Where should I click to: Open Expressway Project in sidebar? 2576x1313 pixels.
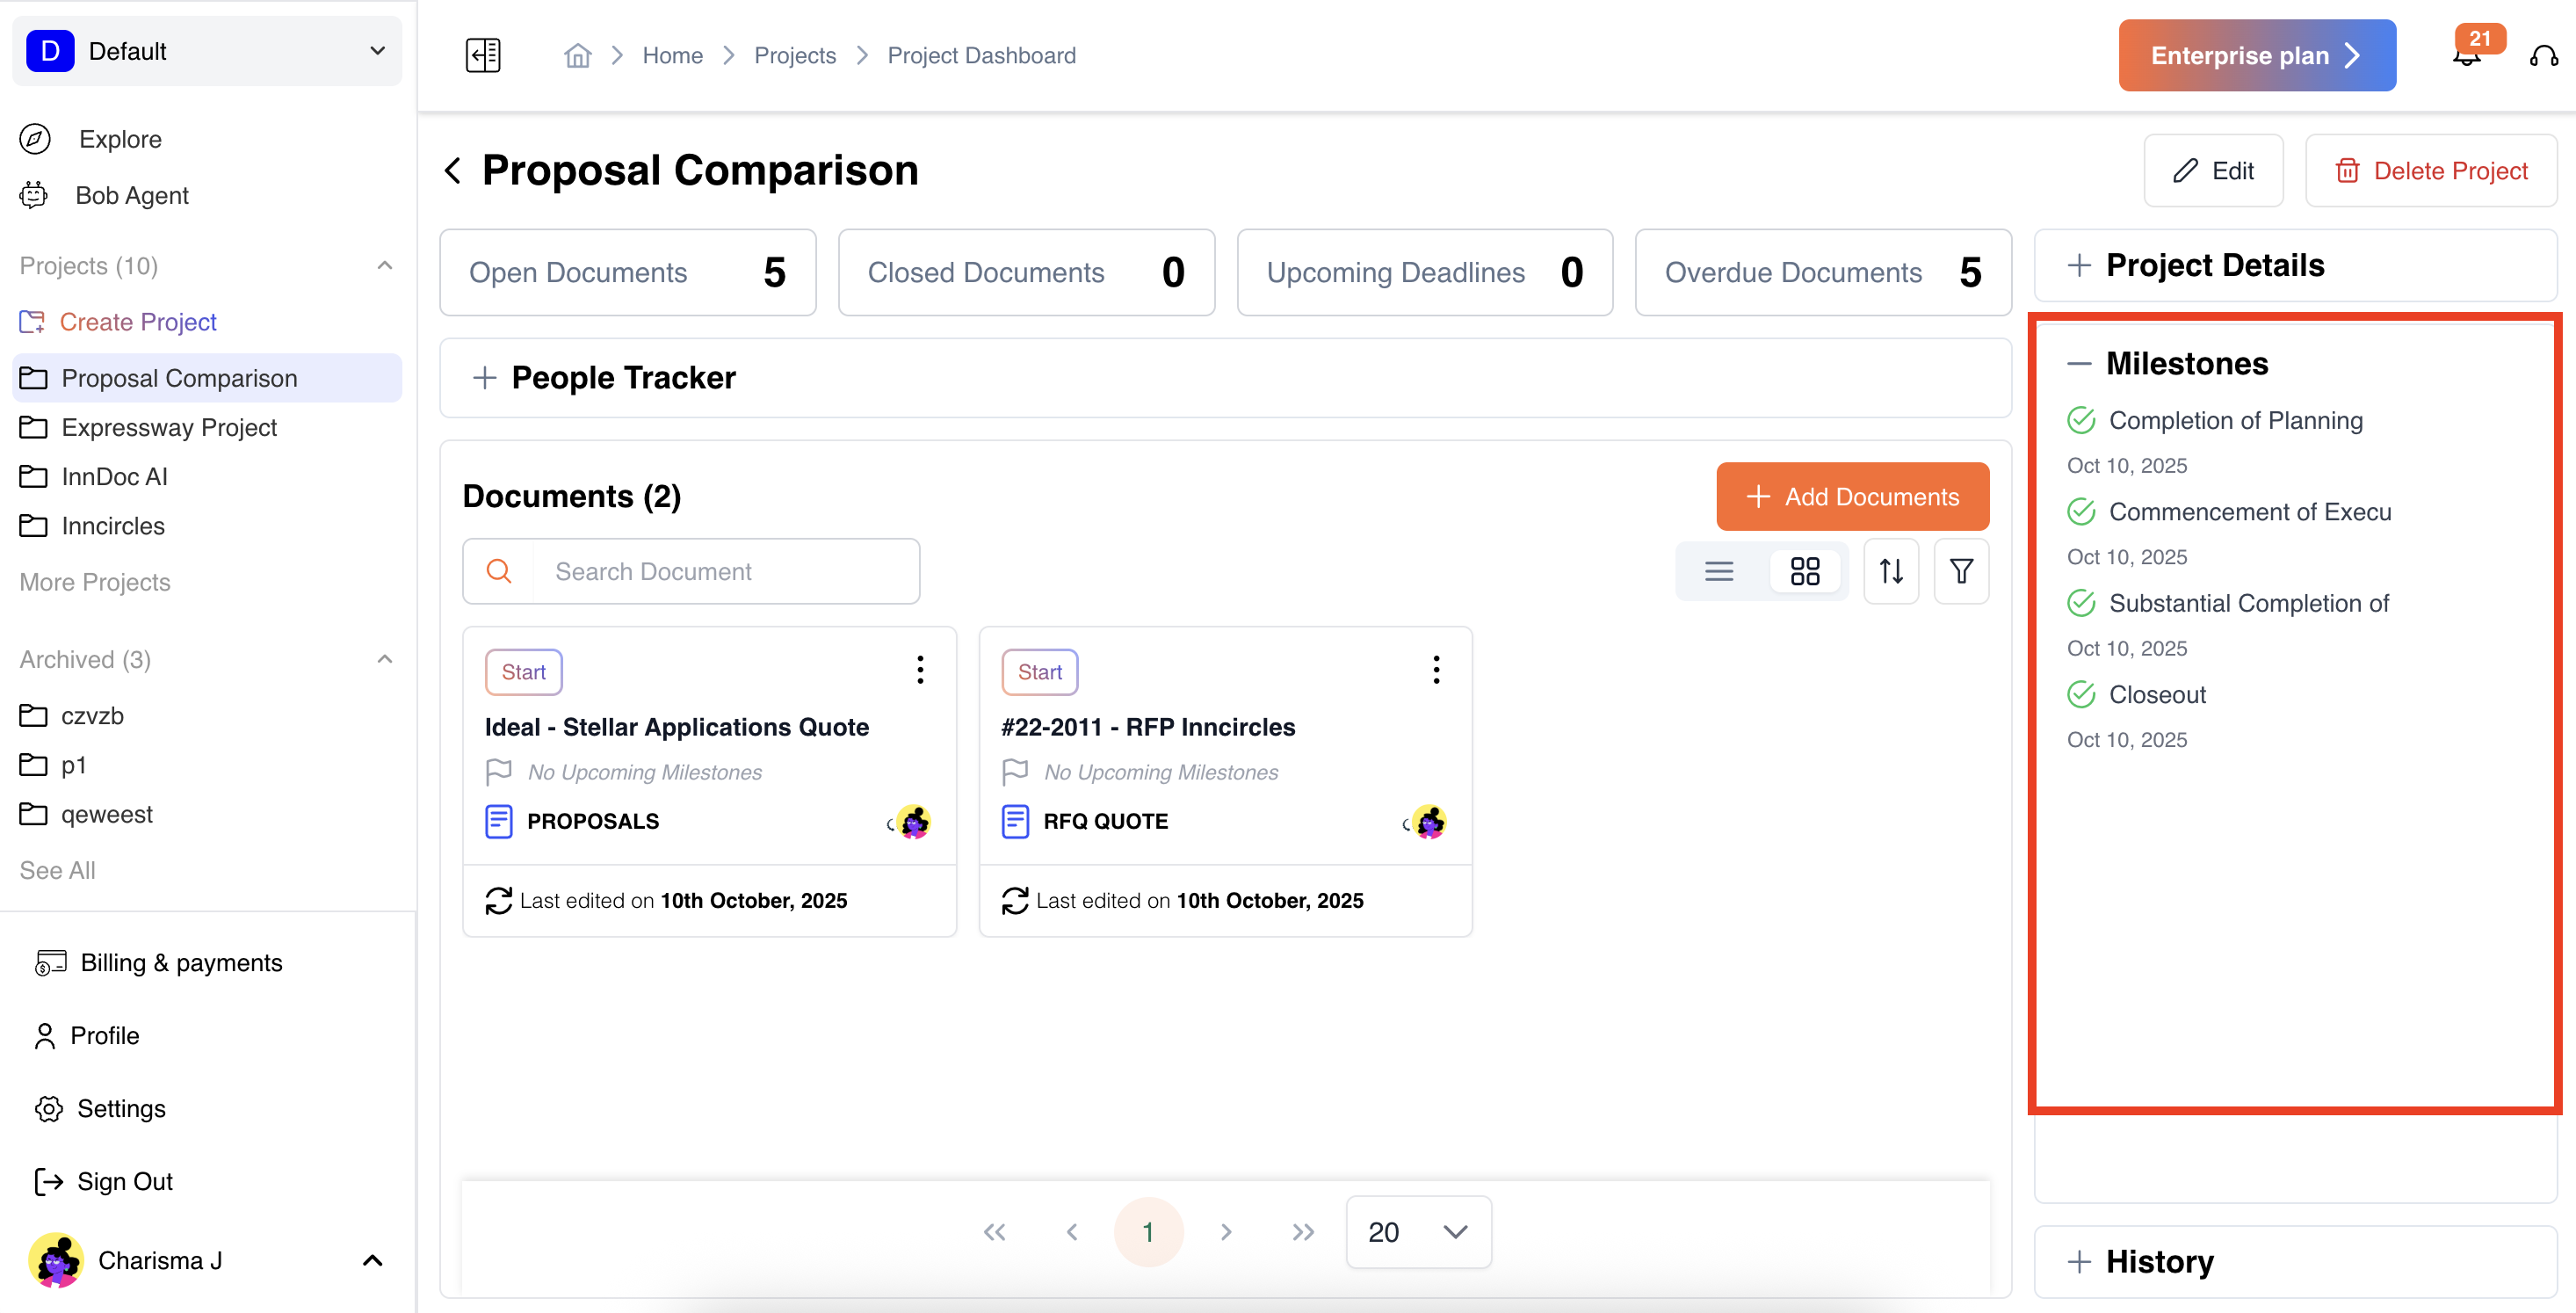[x=169, y=427]
